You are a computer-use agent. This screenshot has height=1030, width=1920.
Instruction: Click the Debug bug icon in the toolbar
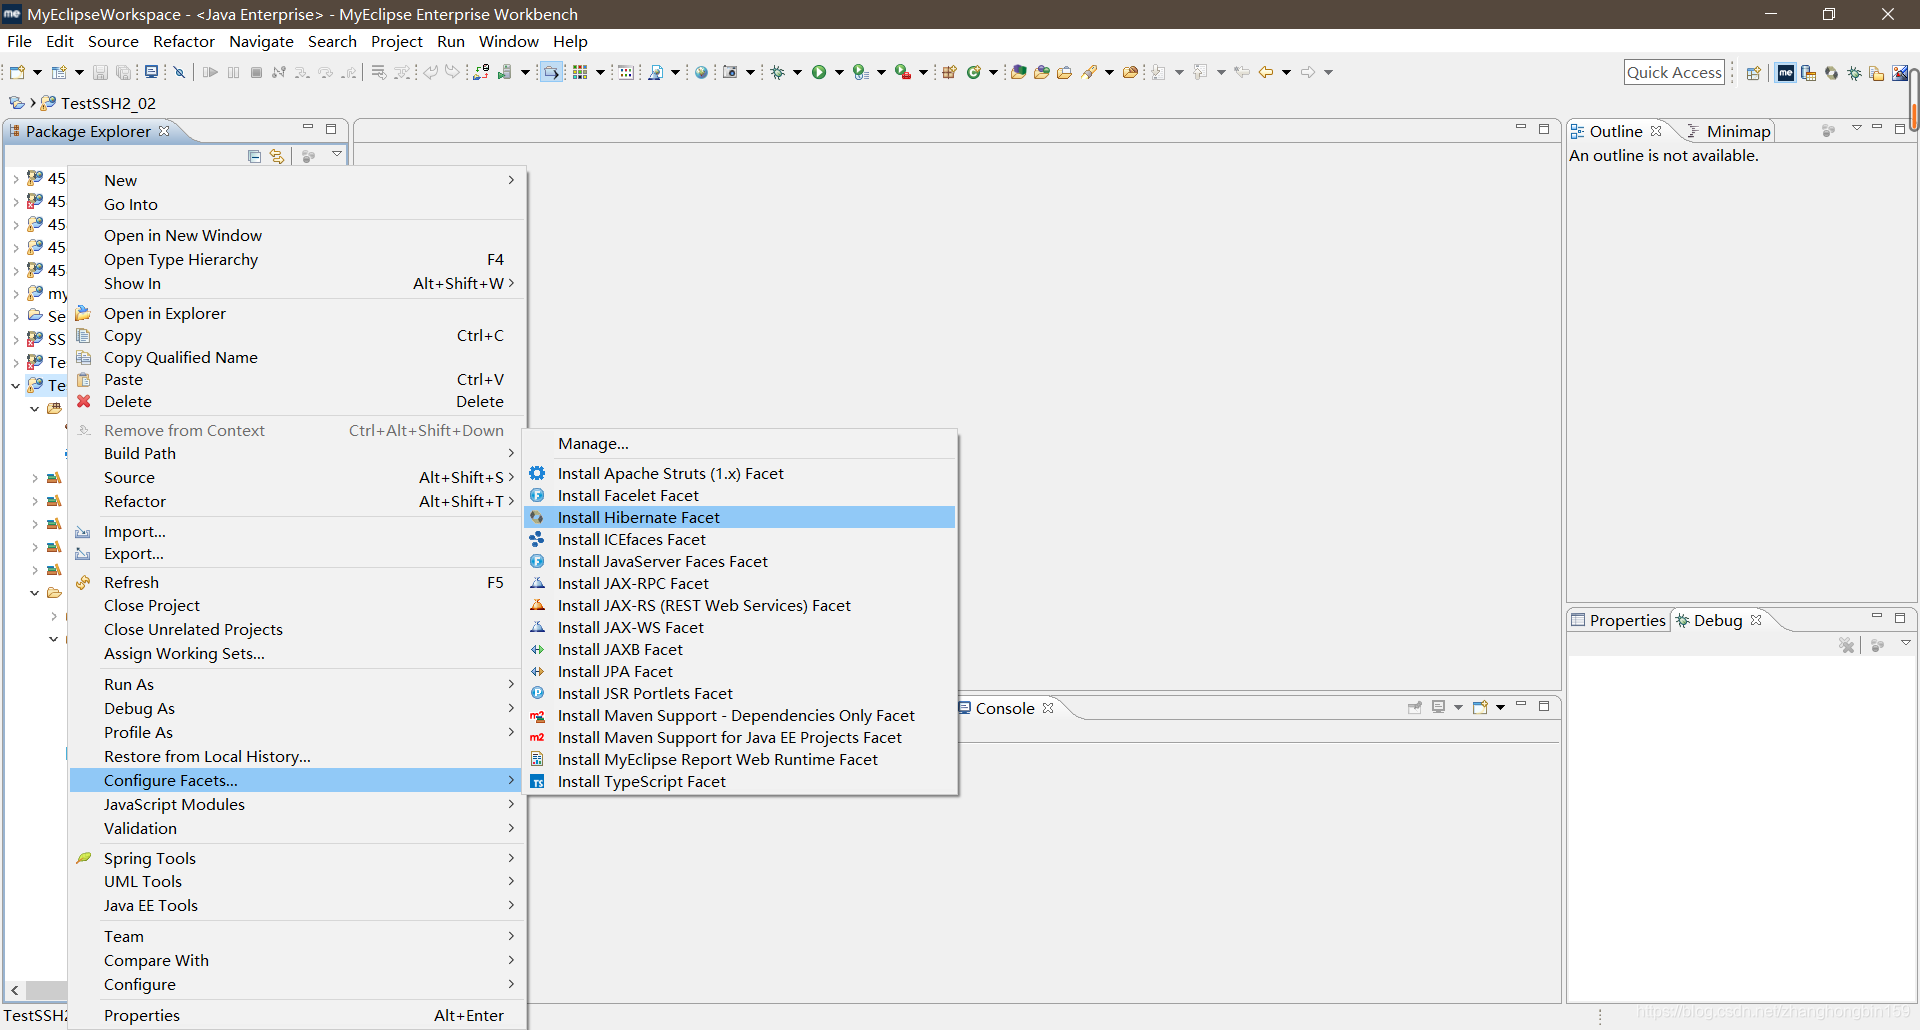click(x=778, y=72)
